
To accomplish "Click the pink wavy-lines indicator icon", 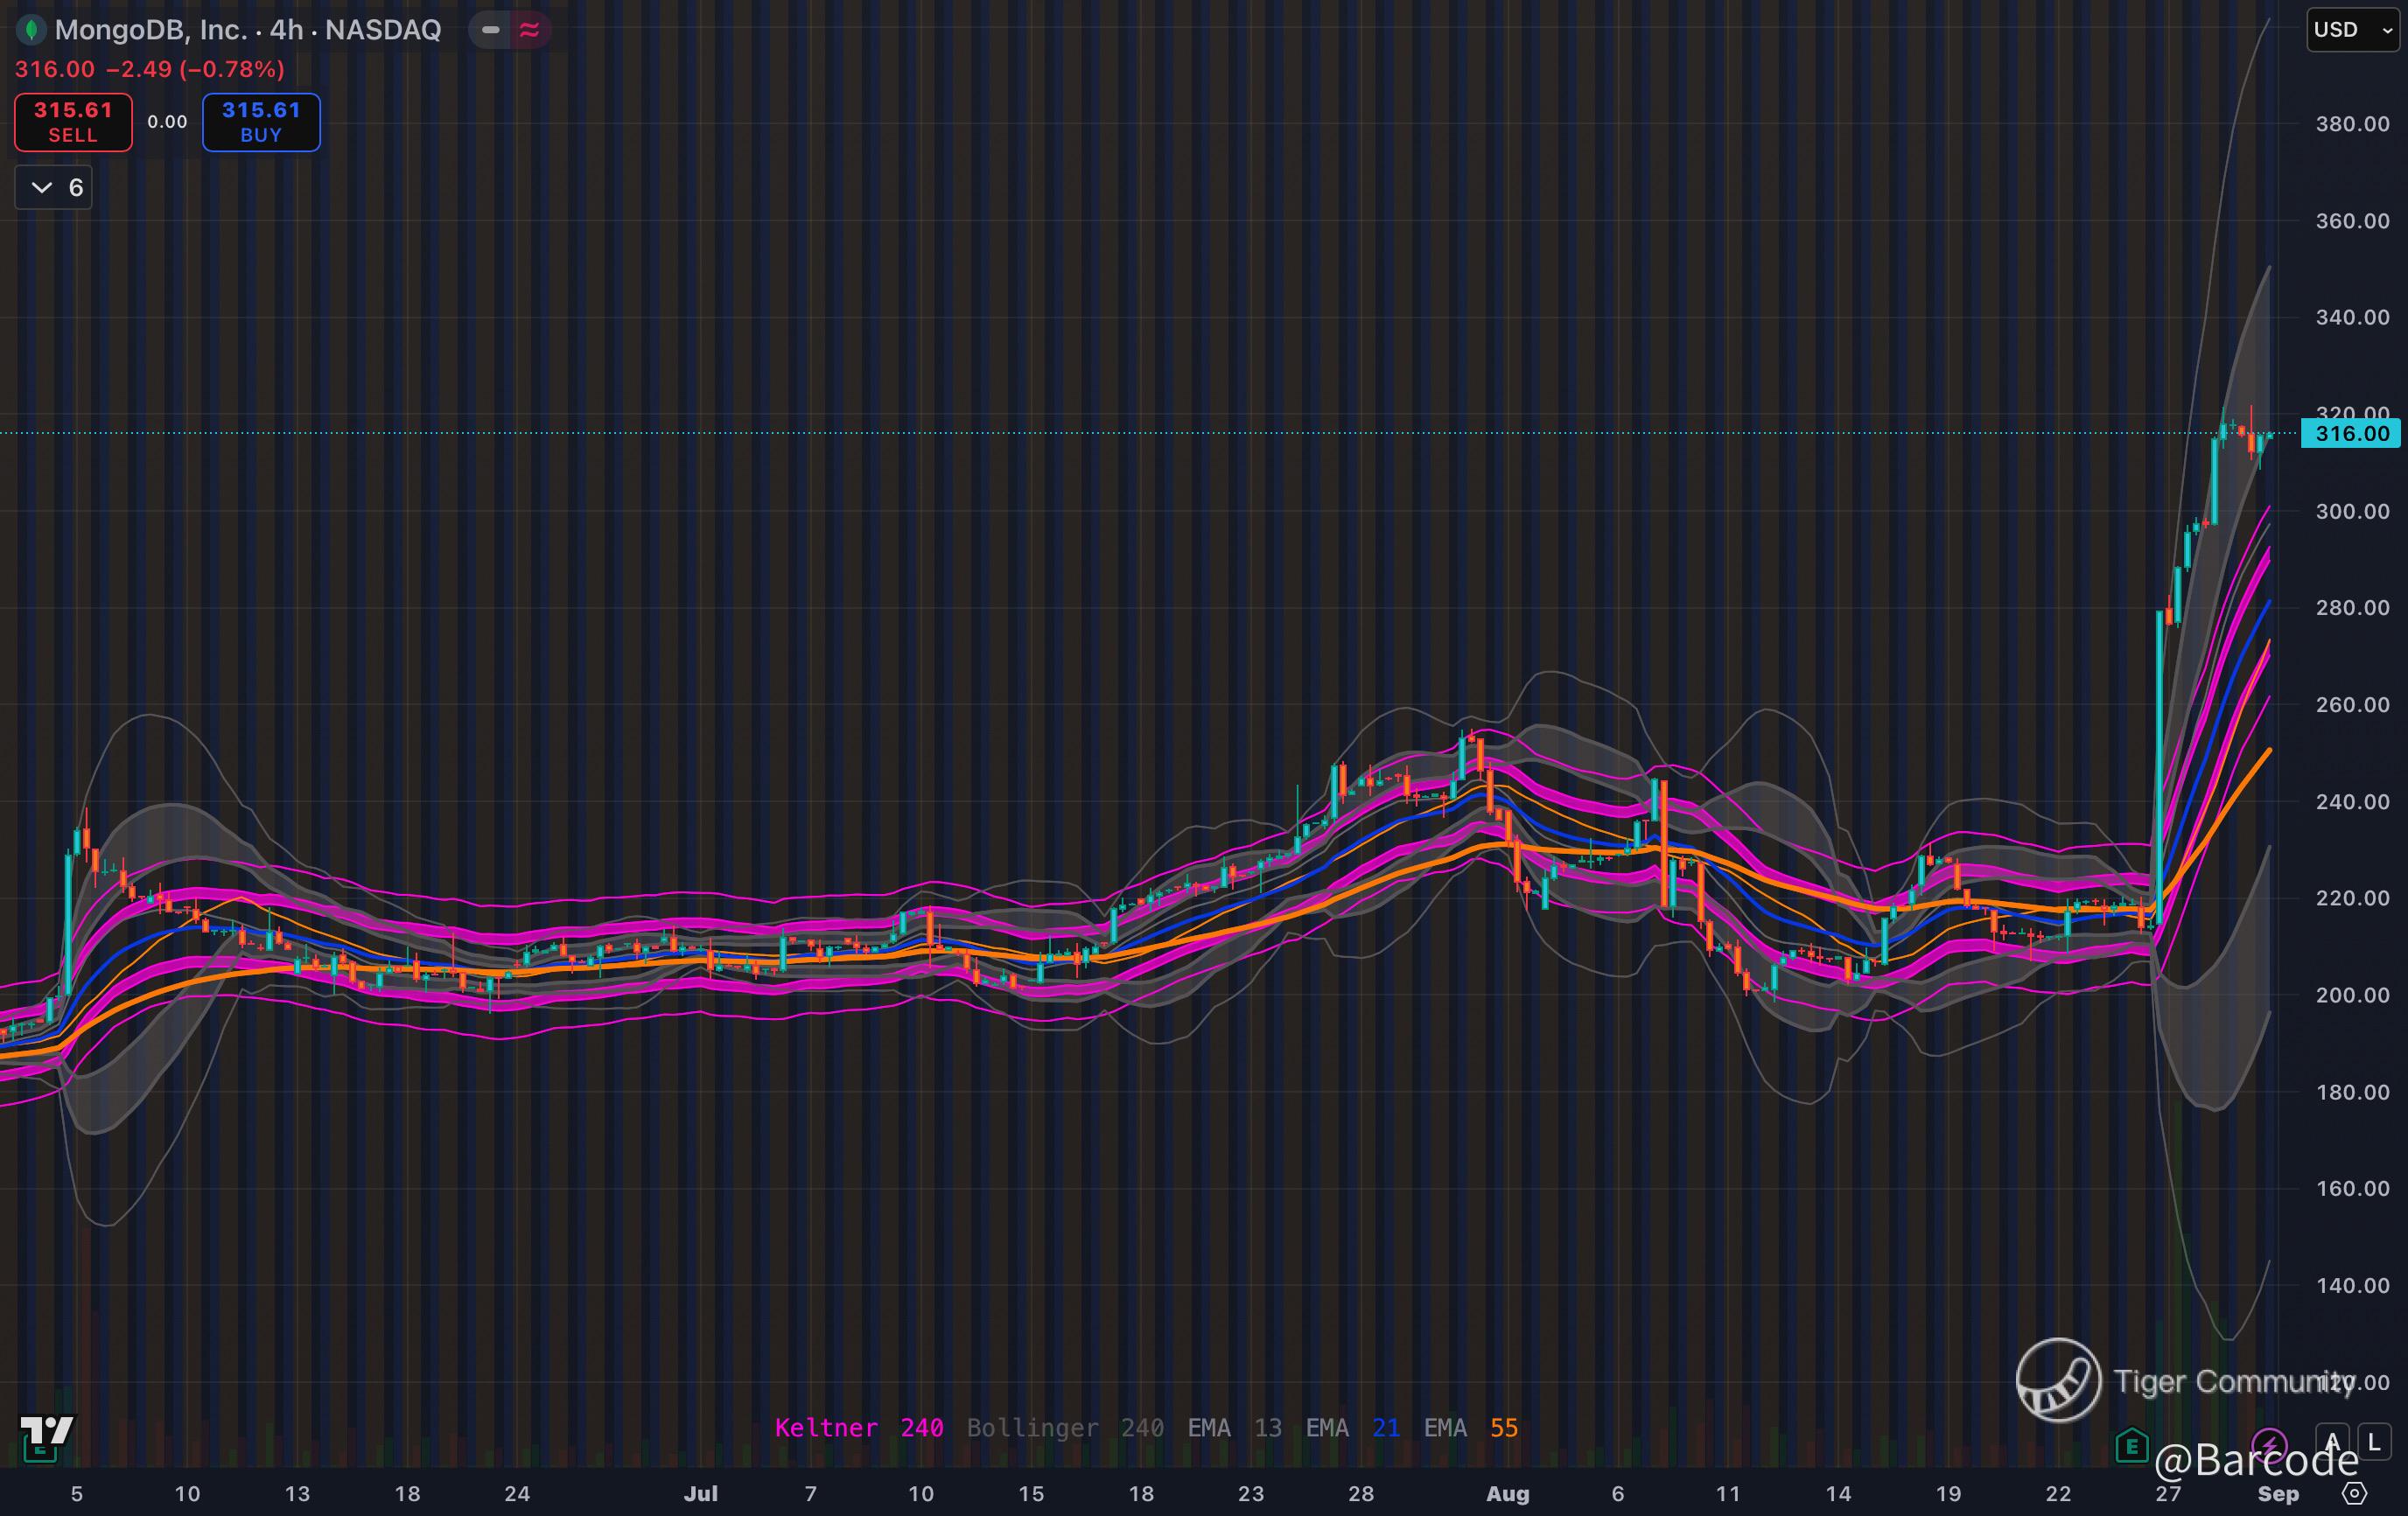I will click(530, 30).
